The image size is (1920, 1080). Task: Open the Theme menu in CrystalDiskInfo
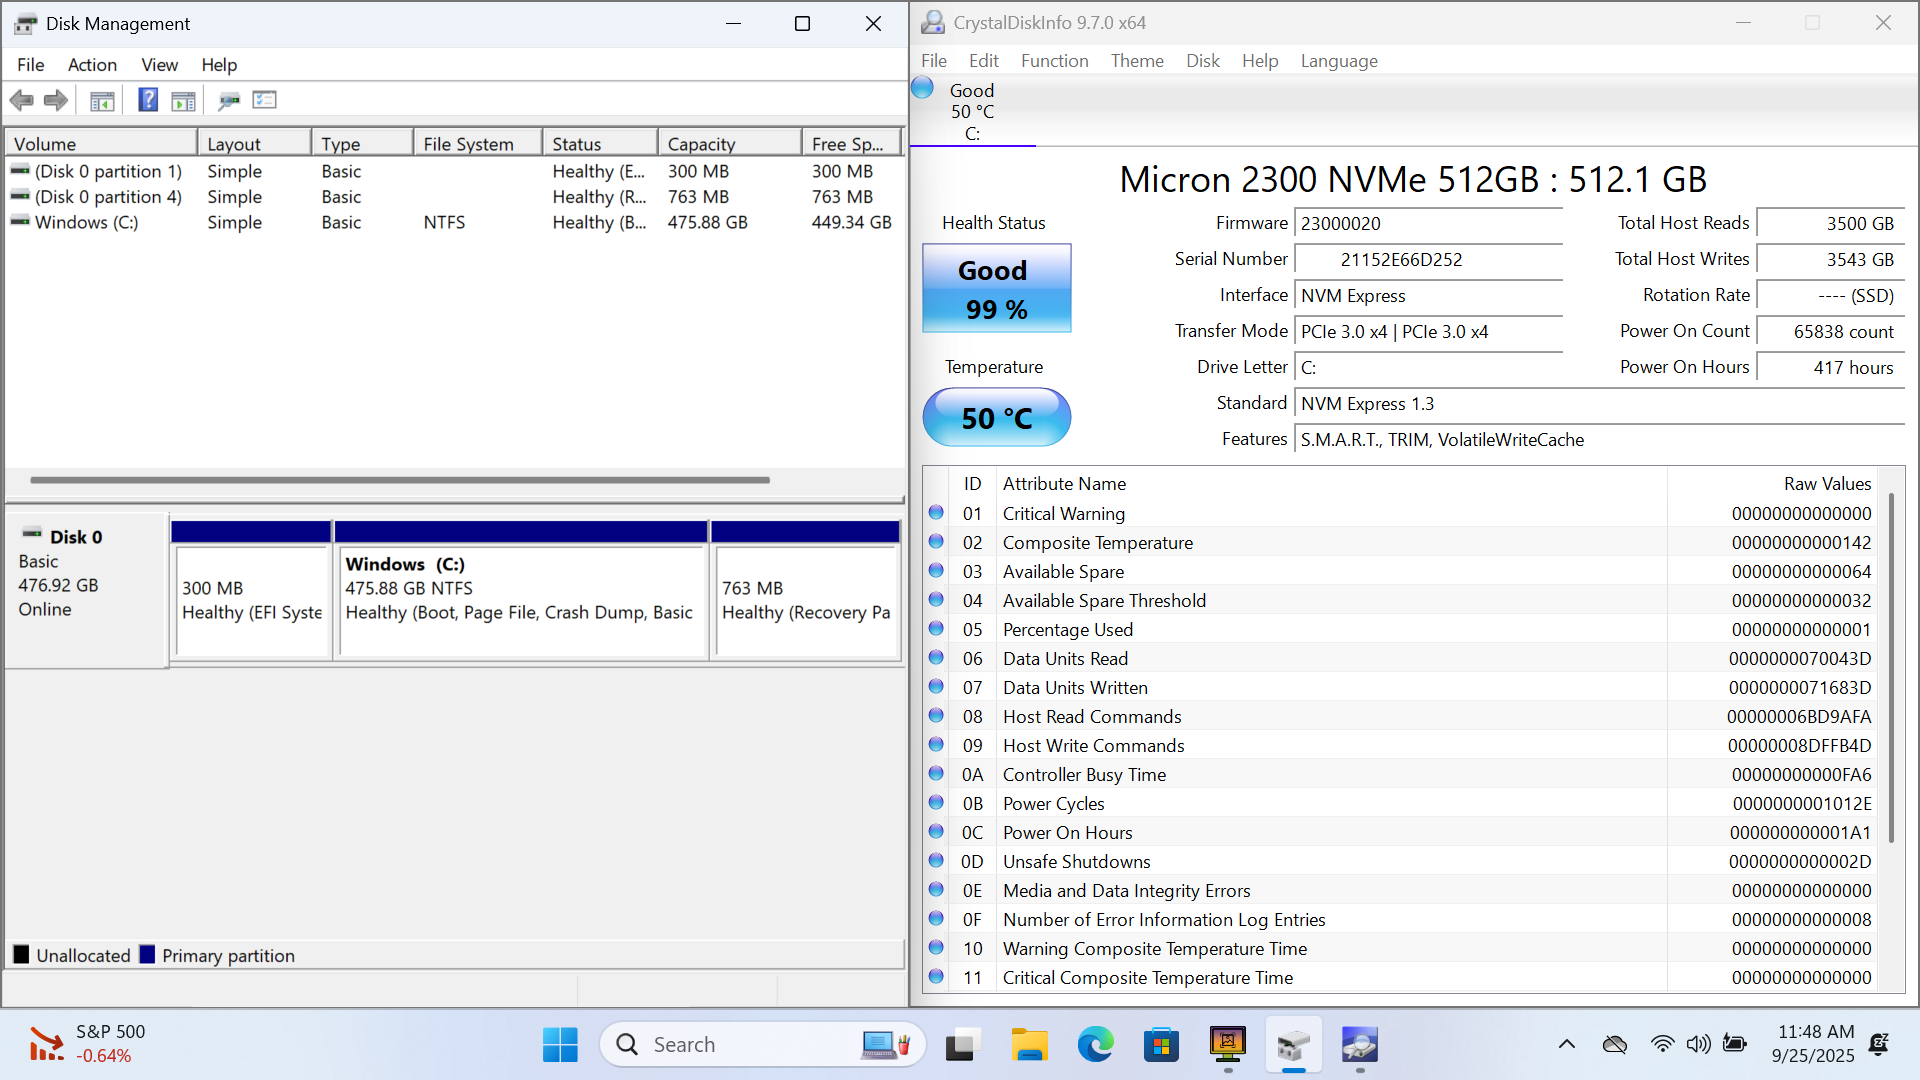pyautogui.click(x=1137, y=61)
